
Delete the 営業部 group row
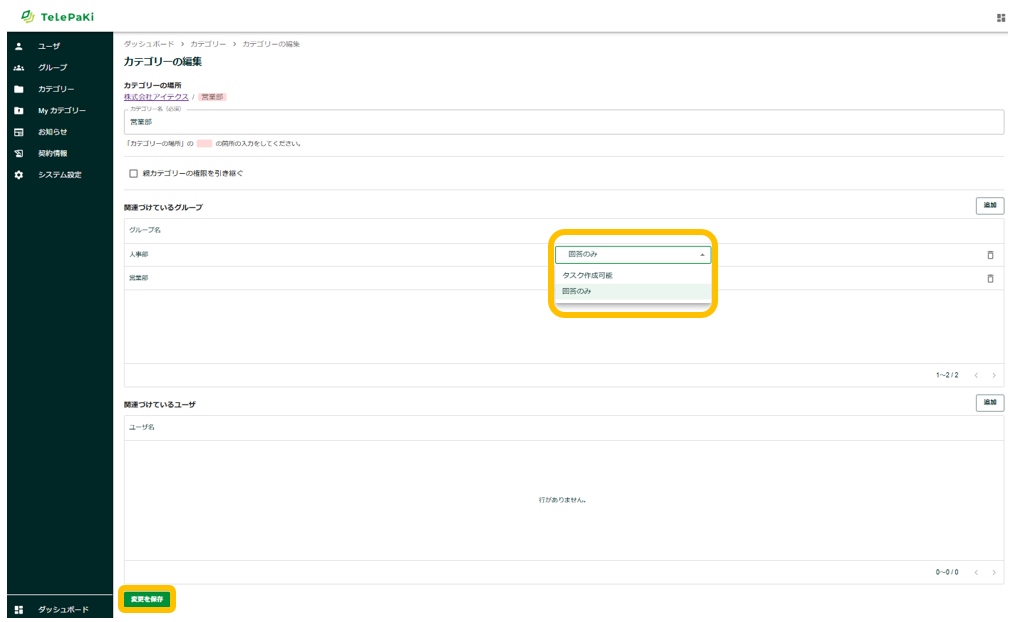click(990, 278)
